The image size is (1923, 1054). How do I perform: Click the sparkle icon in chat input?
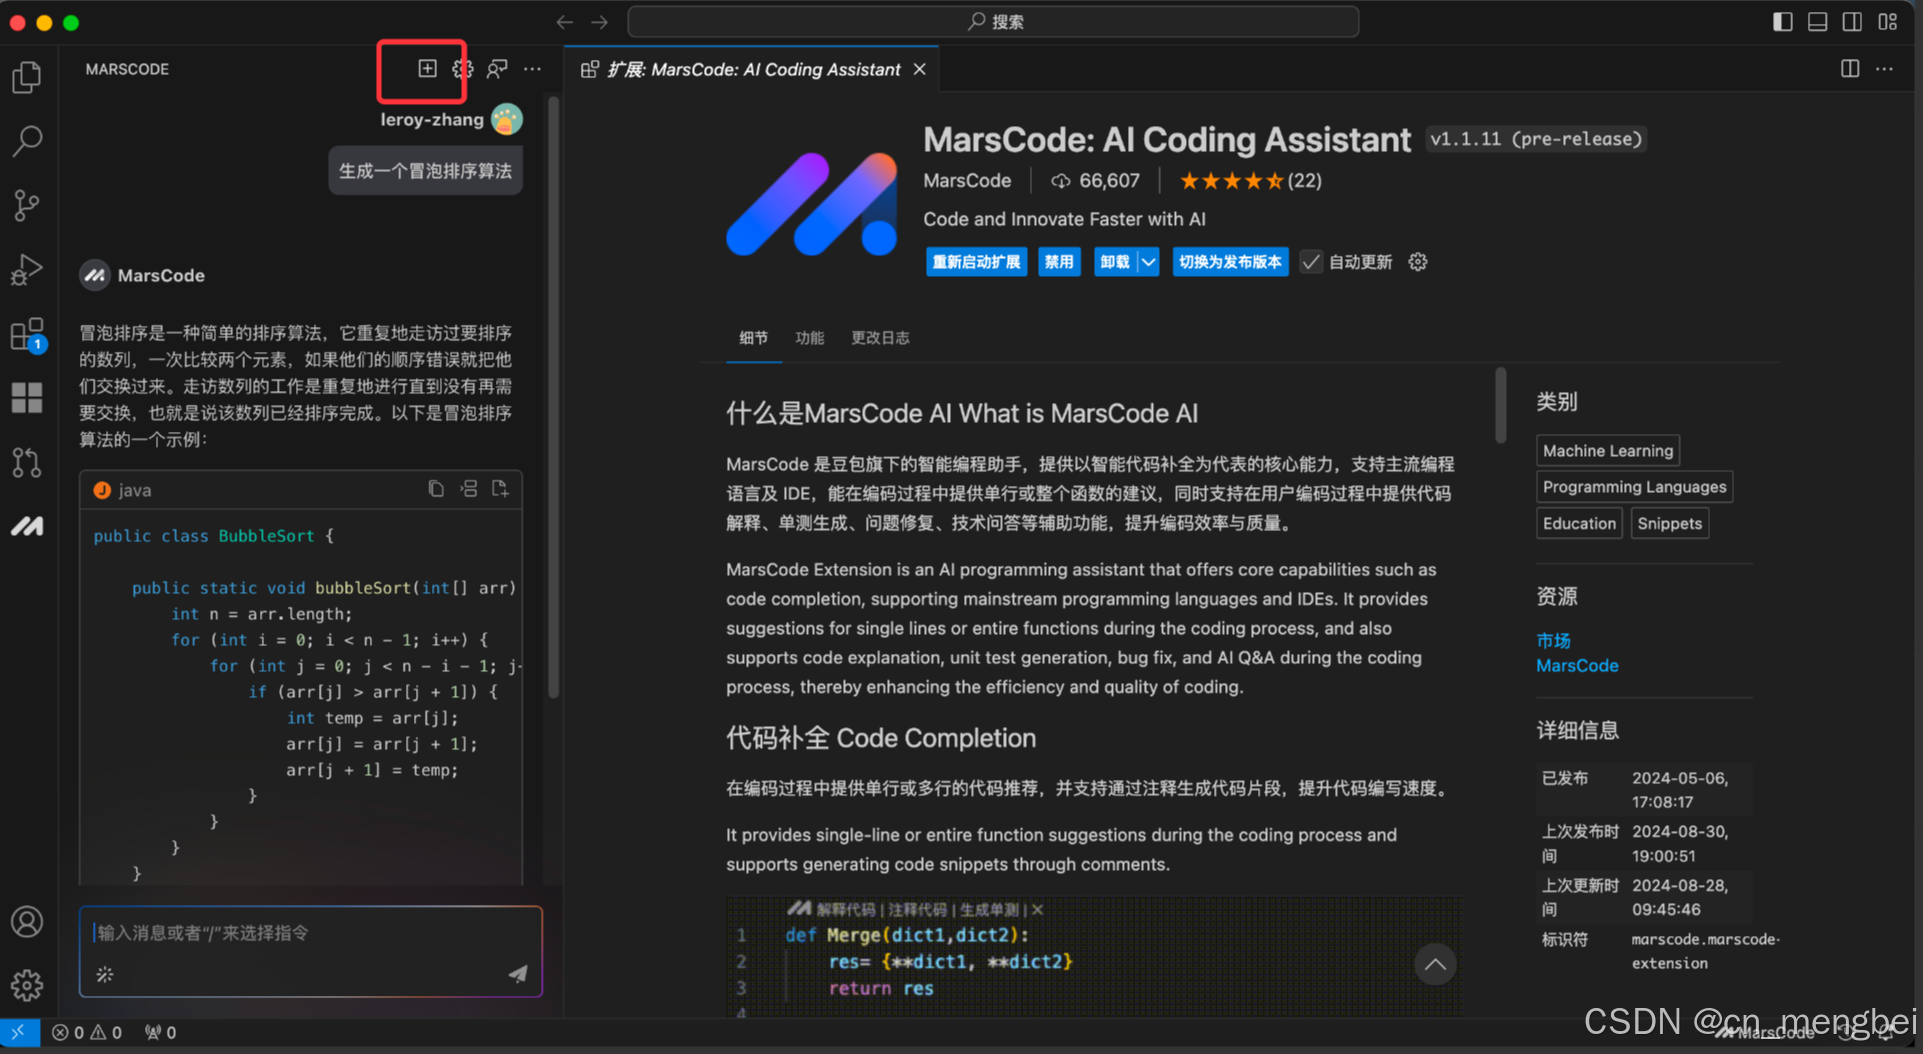coord(105,973)
